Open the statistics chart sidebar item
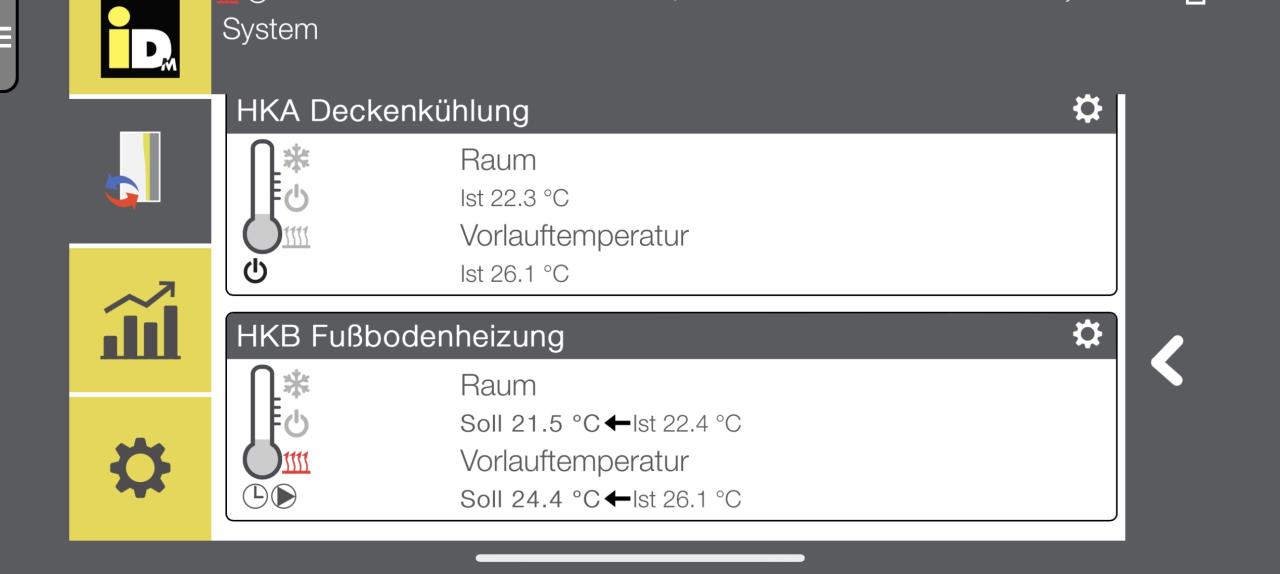This screenshot has height=574, width=1280. coord(140,320)
